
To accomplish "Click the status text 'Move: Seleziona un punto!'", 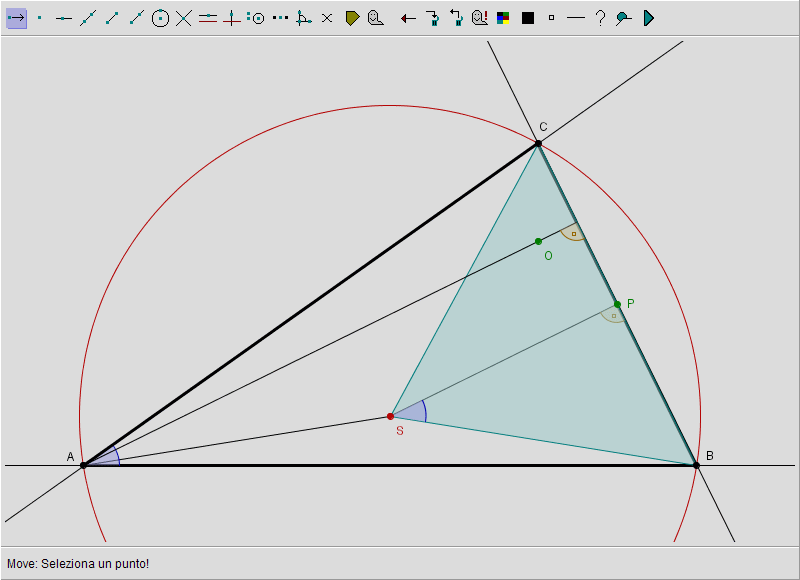I will coord(78,564).
